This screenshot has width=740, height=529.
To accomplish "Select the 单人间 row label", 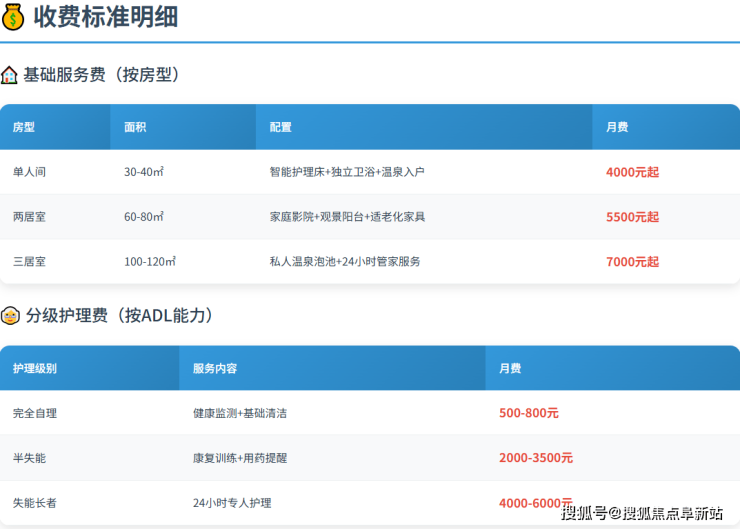I will coord(29,172).
